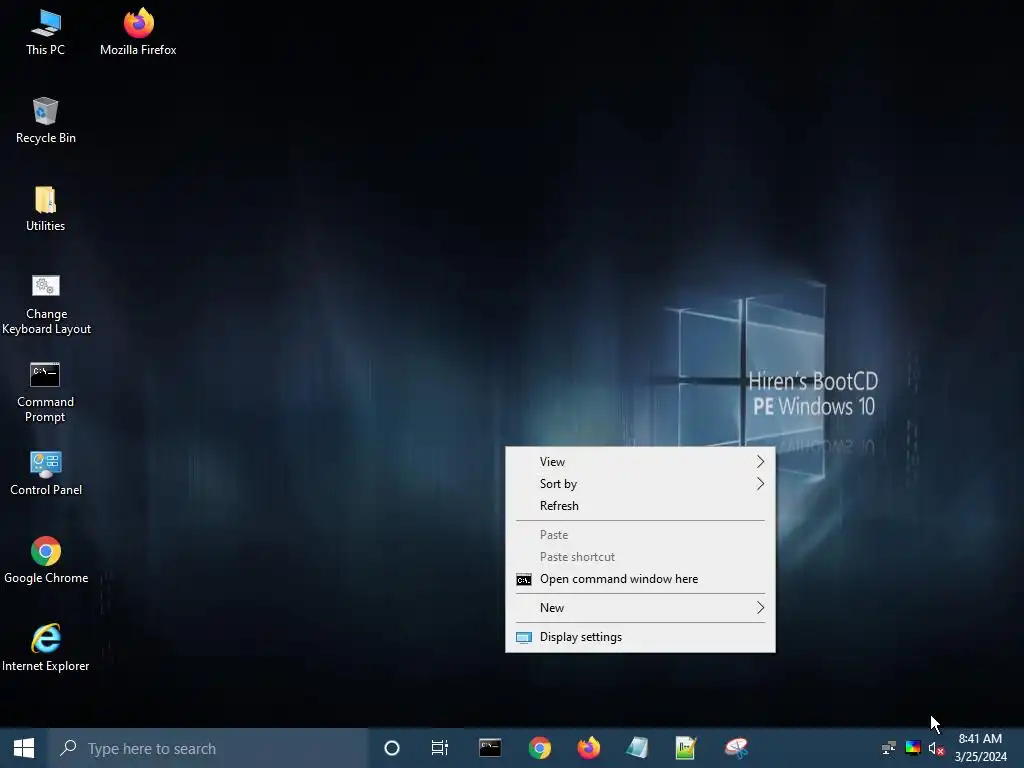
Task: Expand the arrow next to New
Action: coord(760,608)
